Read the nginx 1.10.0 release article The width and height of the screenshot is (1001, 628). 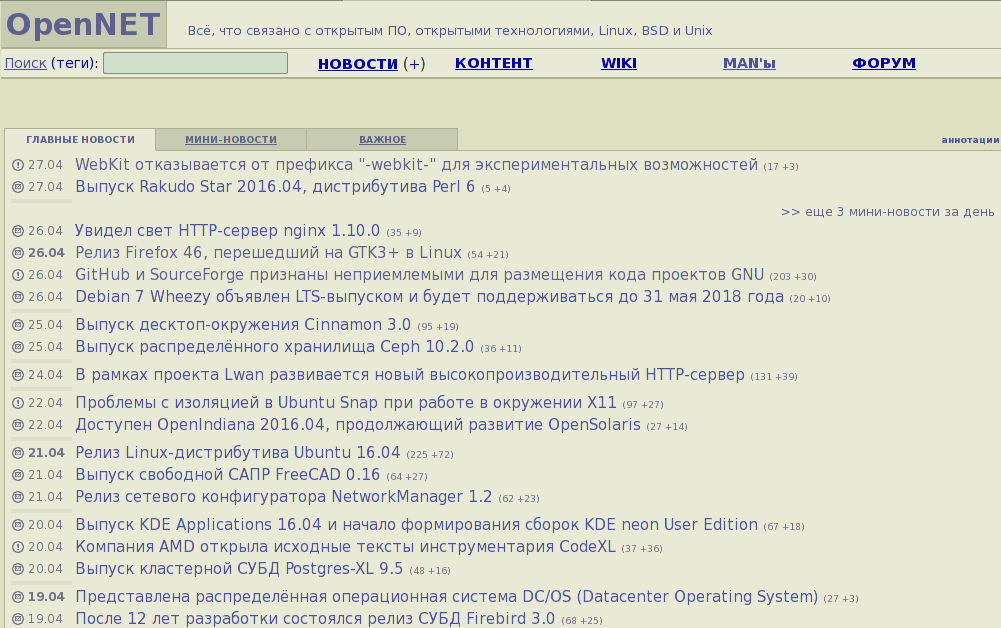[x=227, y=230]
